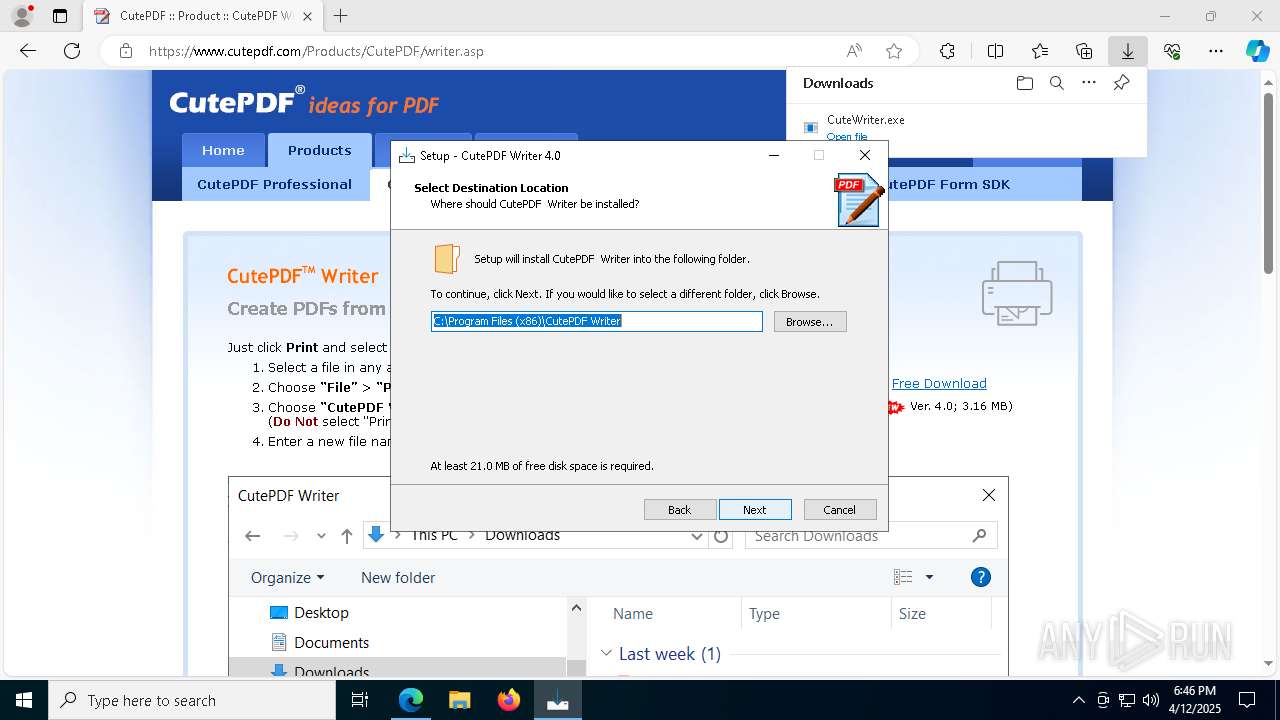
Task: Toggle the Downloads toolbar icon
Action: [x=1128, y=51]
